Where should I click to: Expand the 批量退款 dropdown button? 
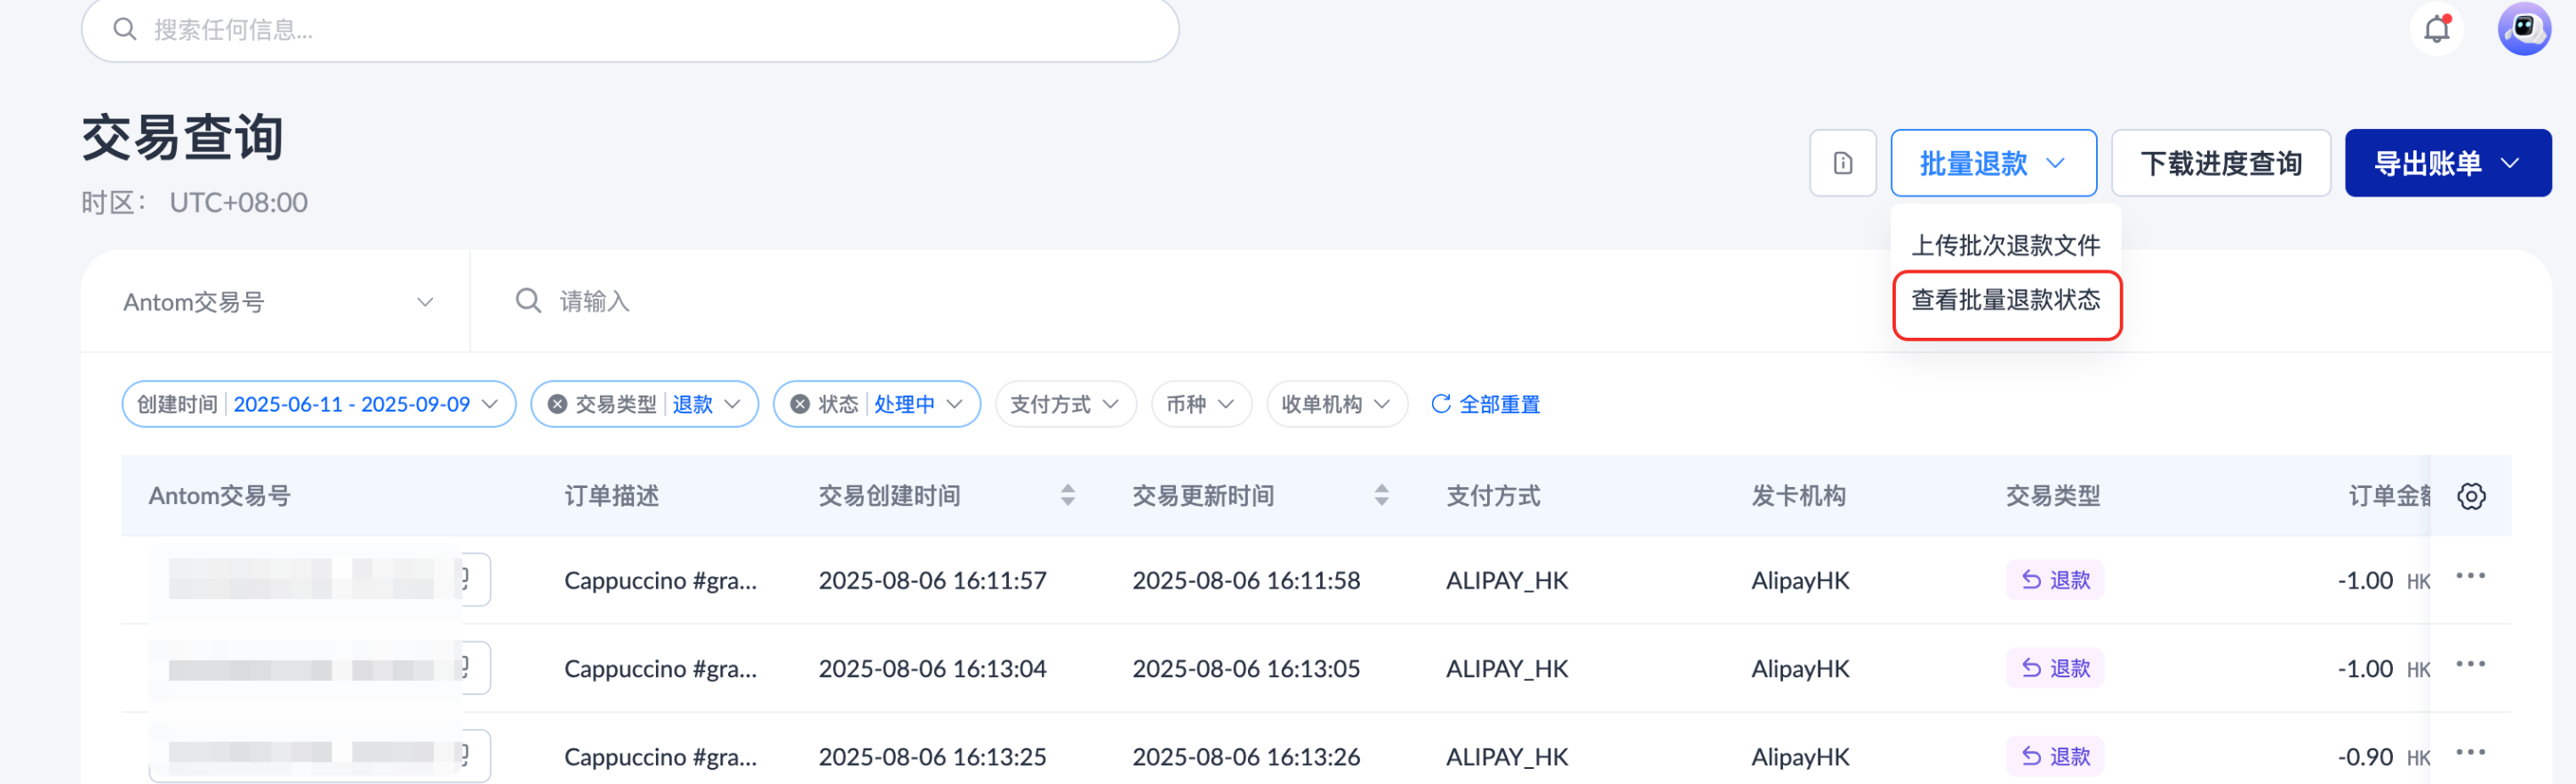pos(1992,163)
